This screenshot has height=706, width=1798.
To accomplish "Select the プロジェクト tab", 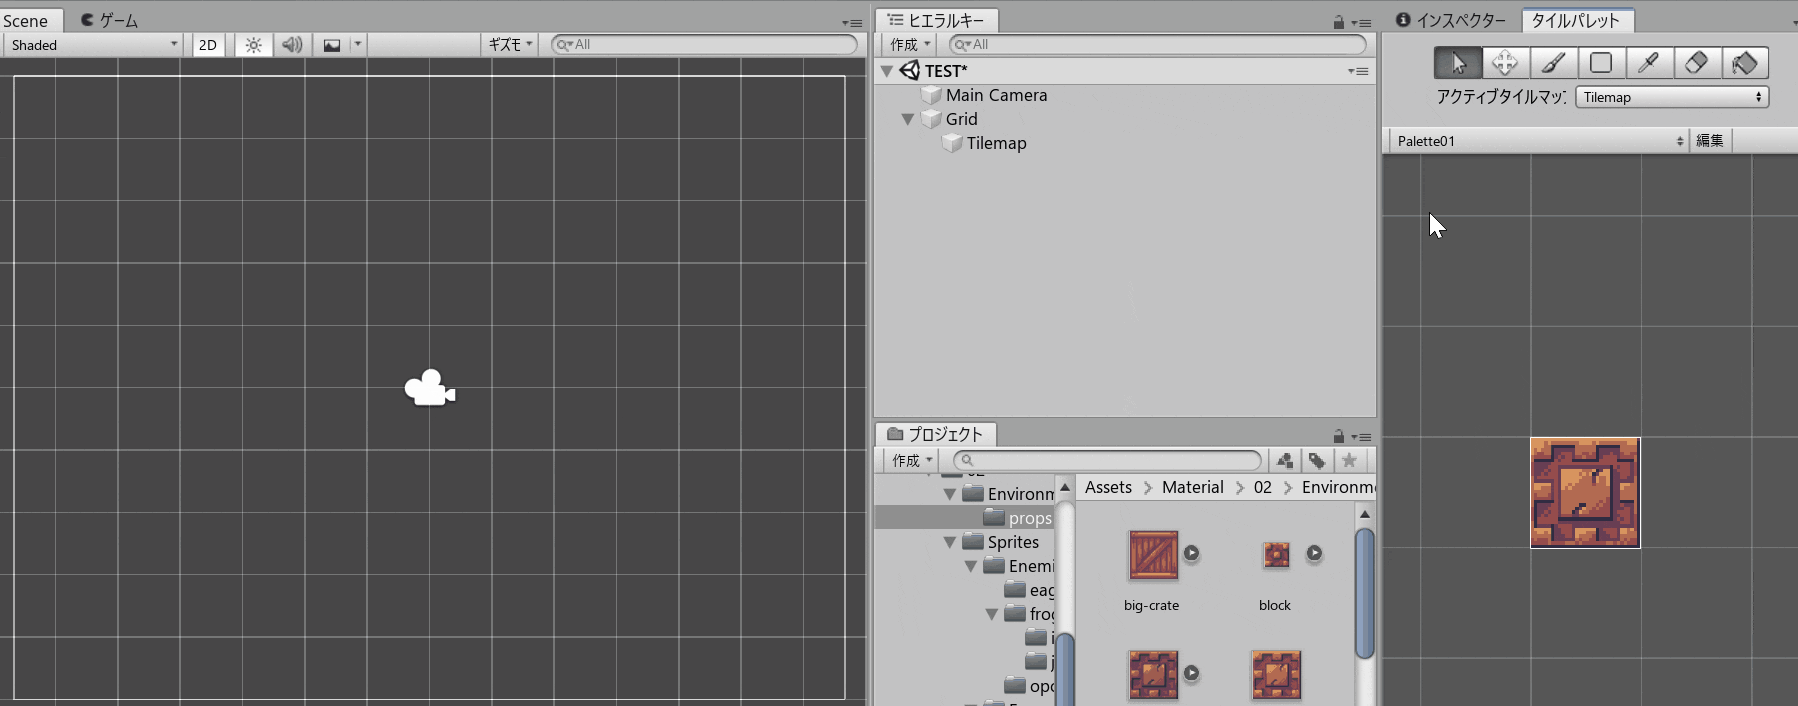I will [x=936, y=434].
